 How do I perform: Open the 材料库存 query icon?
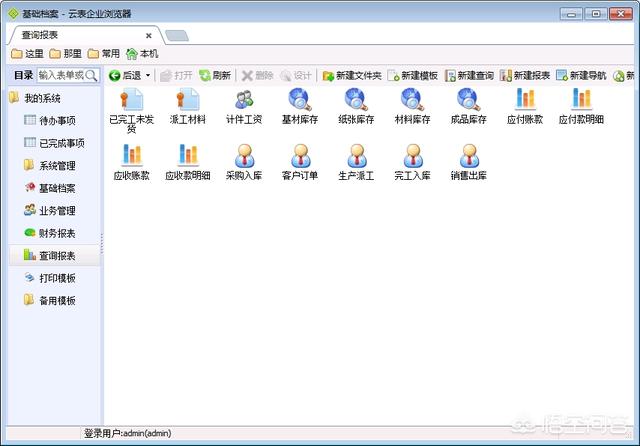(x=413, y=106)
